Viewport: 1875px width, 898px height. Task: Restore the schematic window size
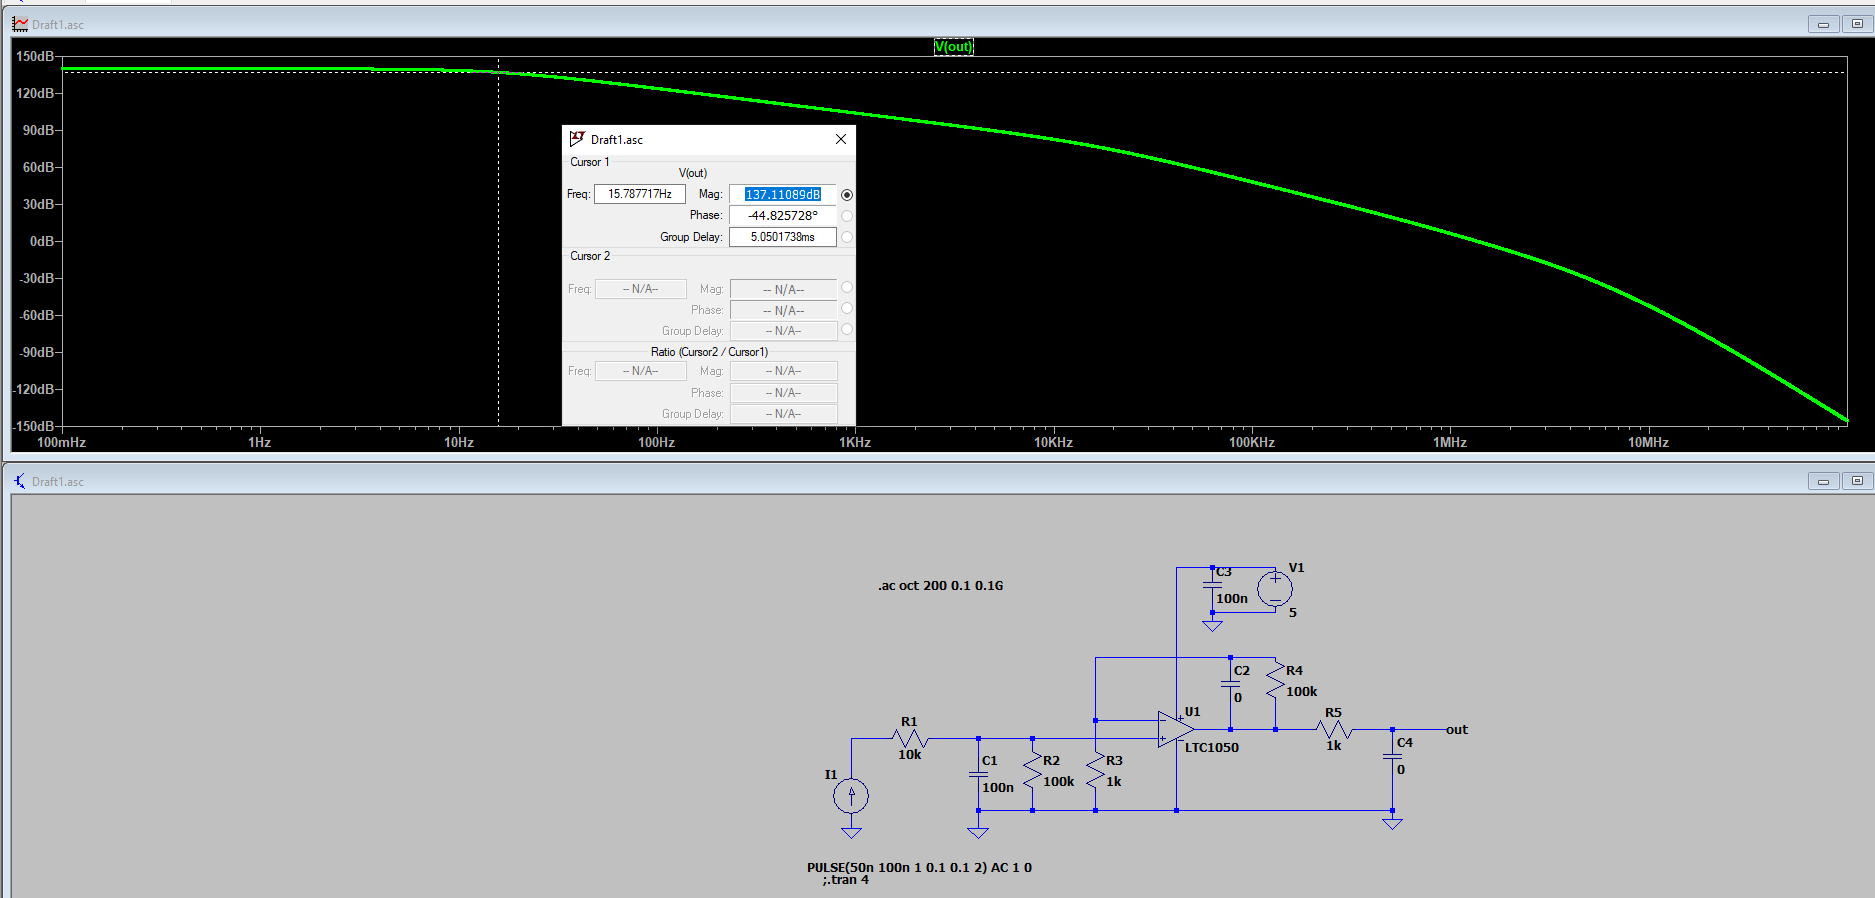coord(1857,481)
